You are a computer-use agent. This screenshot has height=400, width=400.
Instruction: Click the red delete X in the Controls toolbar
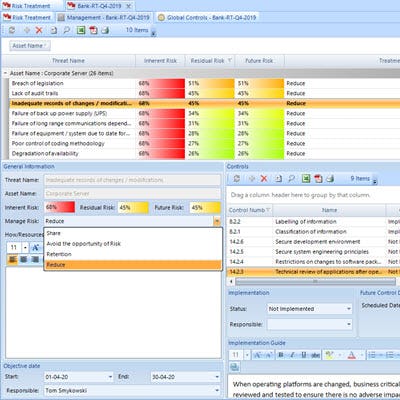click(264, 179)
